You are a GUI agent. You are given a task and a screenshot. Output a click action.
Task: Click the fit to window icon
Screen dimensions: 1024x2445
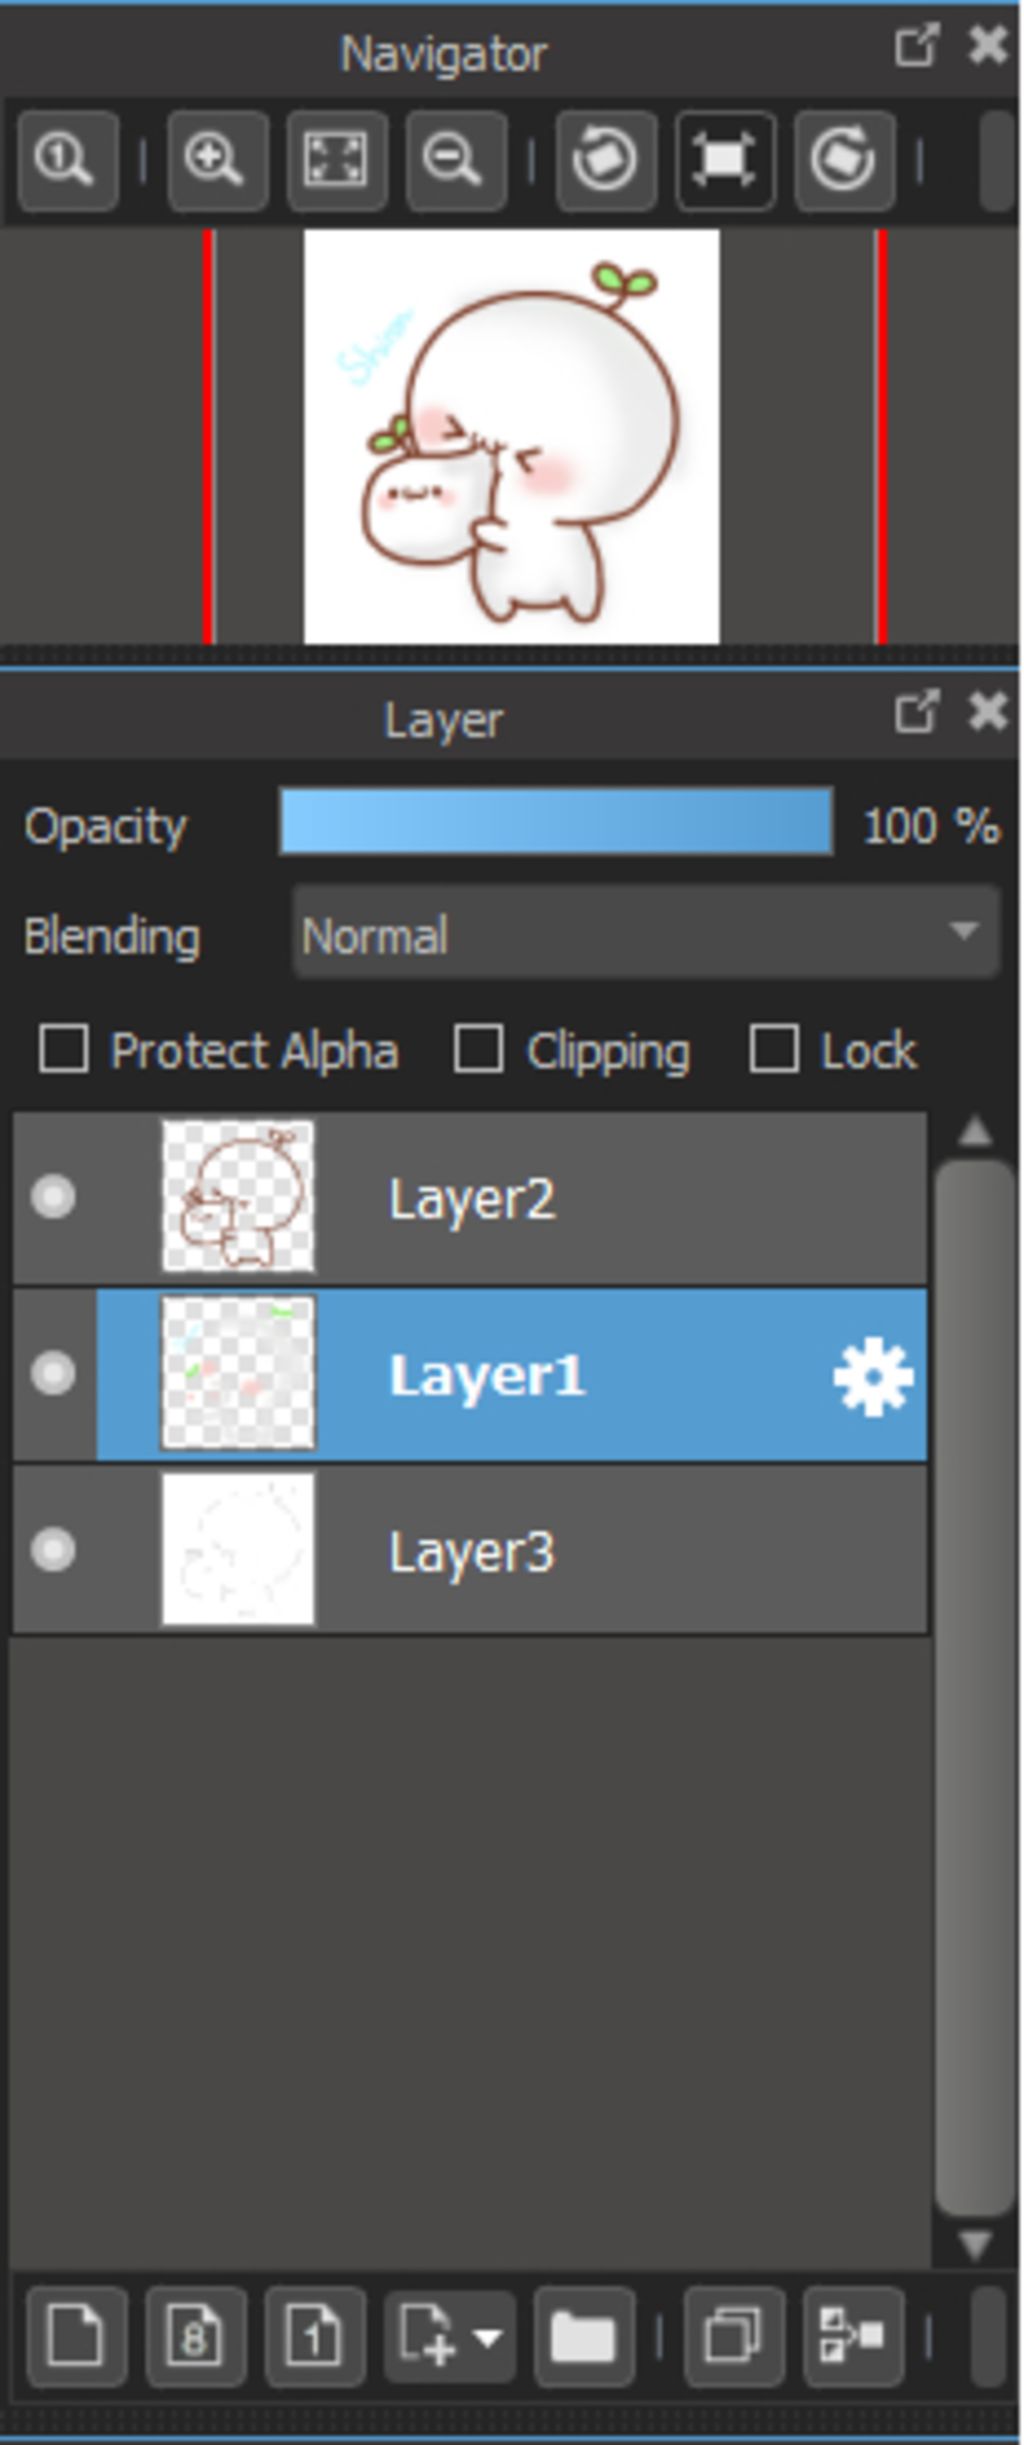(x=336, y=161)
